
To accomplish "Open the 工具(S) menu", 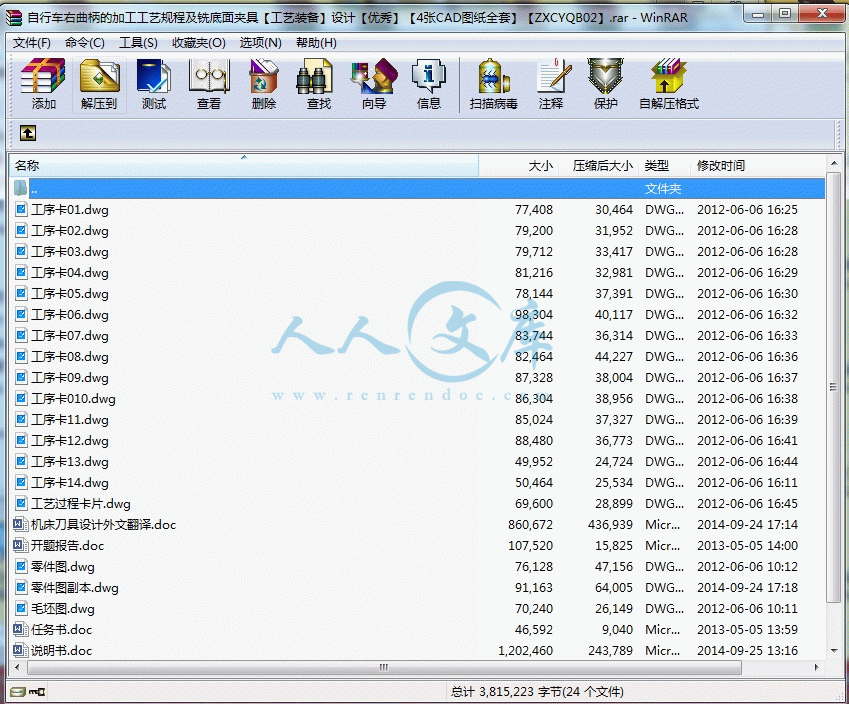I will [x=138, y=43].
